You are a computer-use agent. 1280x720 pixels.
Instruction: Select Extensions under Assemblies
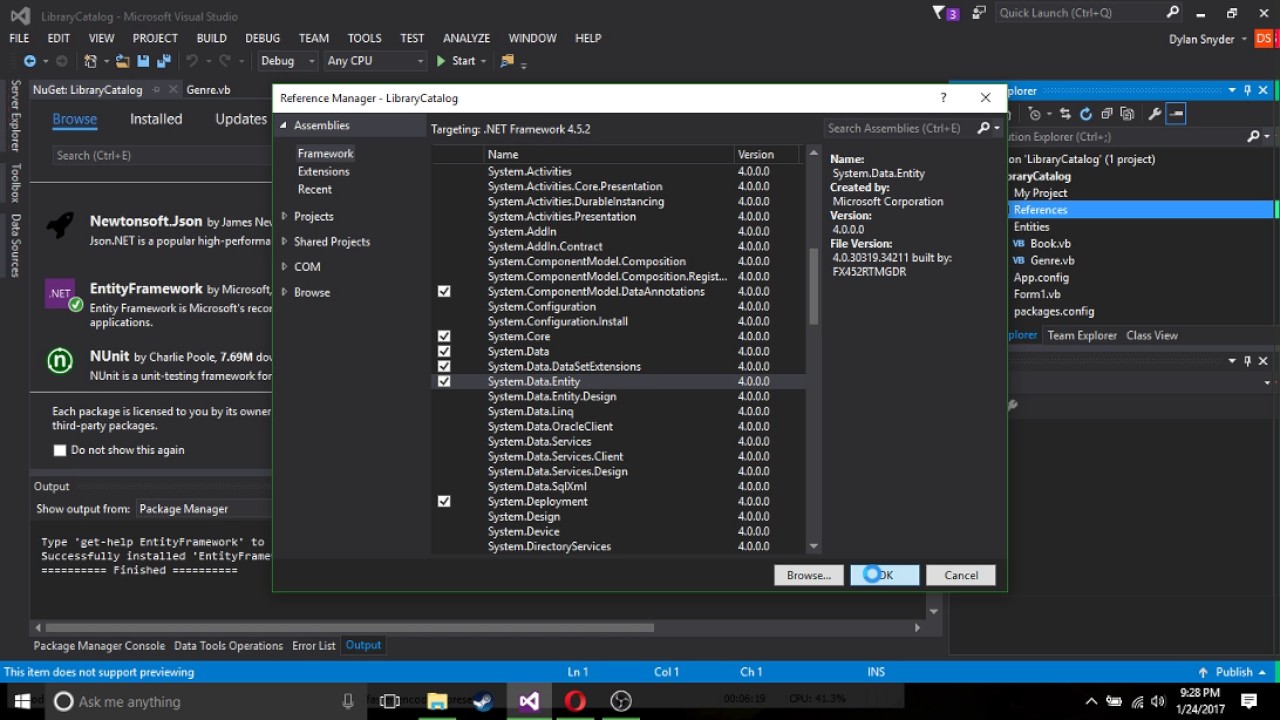pyautogui.click(x=323, y=171)
